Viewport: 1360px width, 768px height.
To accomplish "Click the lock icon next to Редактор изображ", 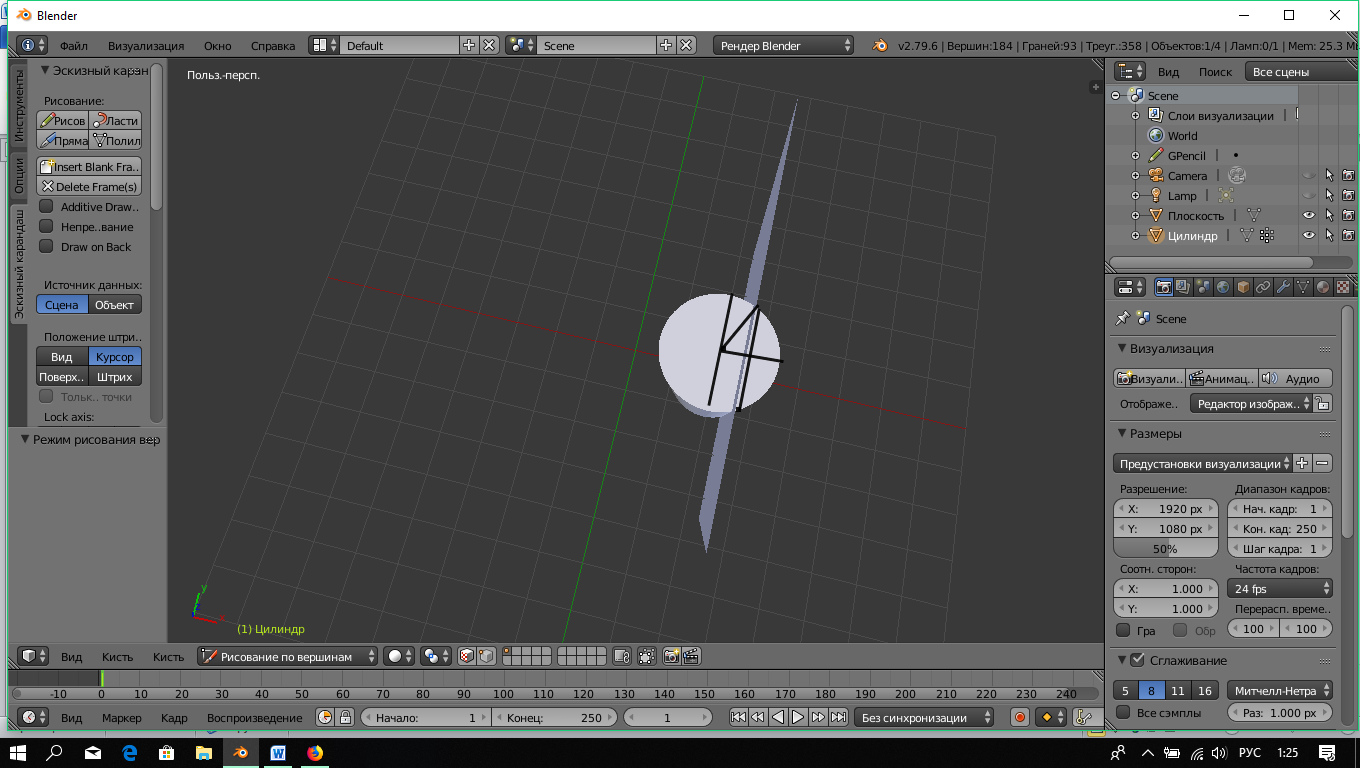I will click(1322, 404).
